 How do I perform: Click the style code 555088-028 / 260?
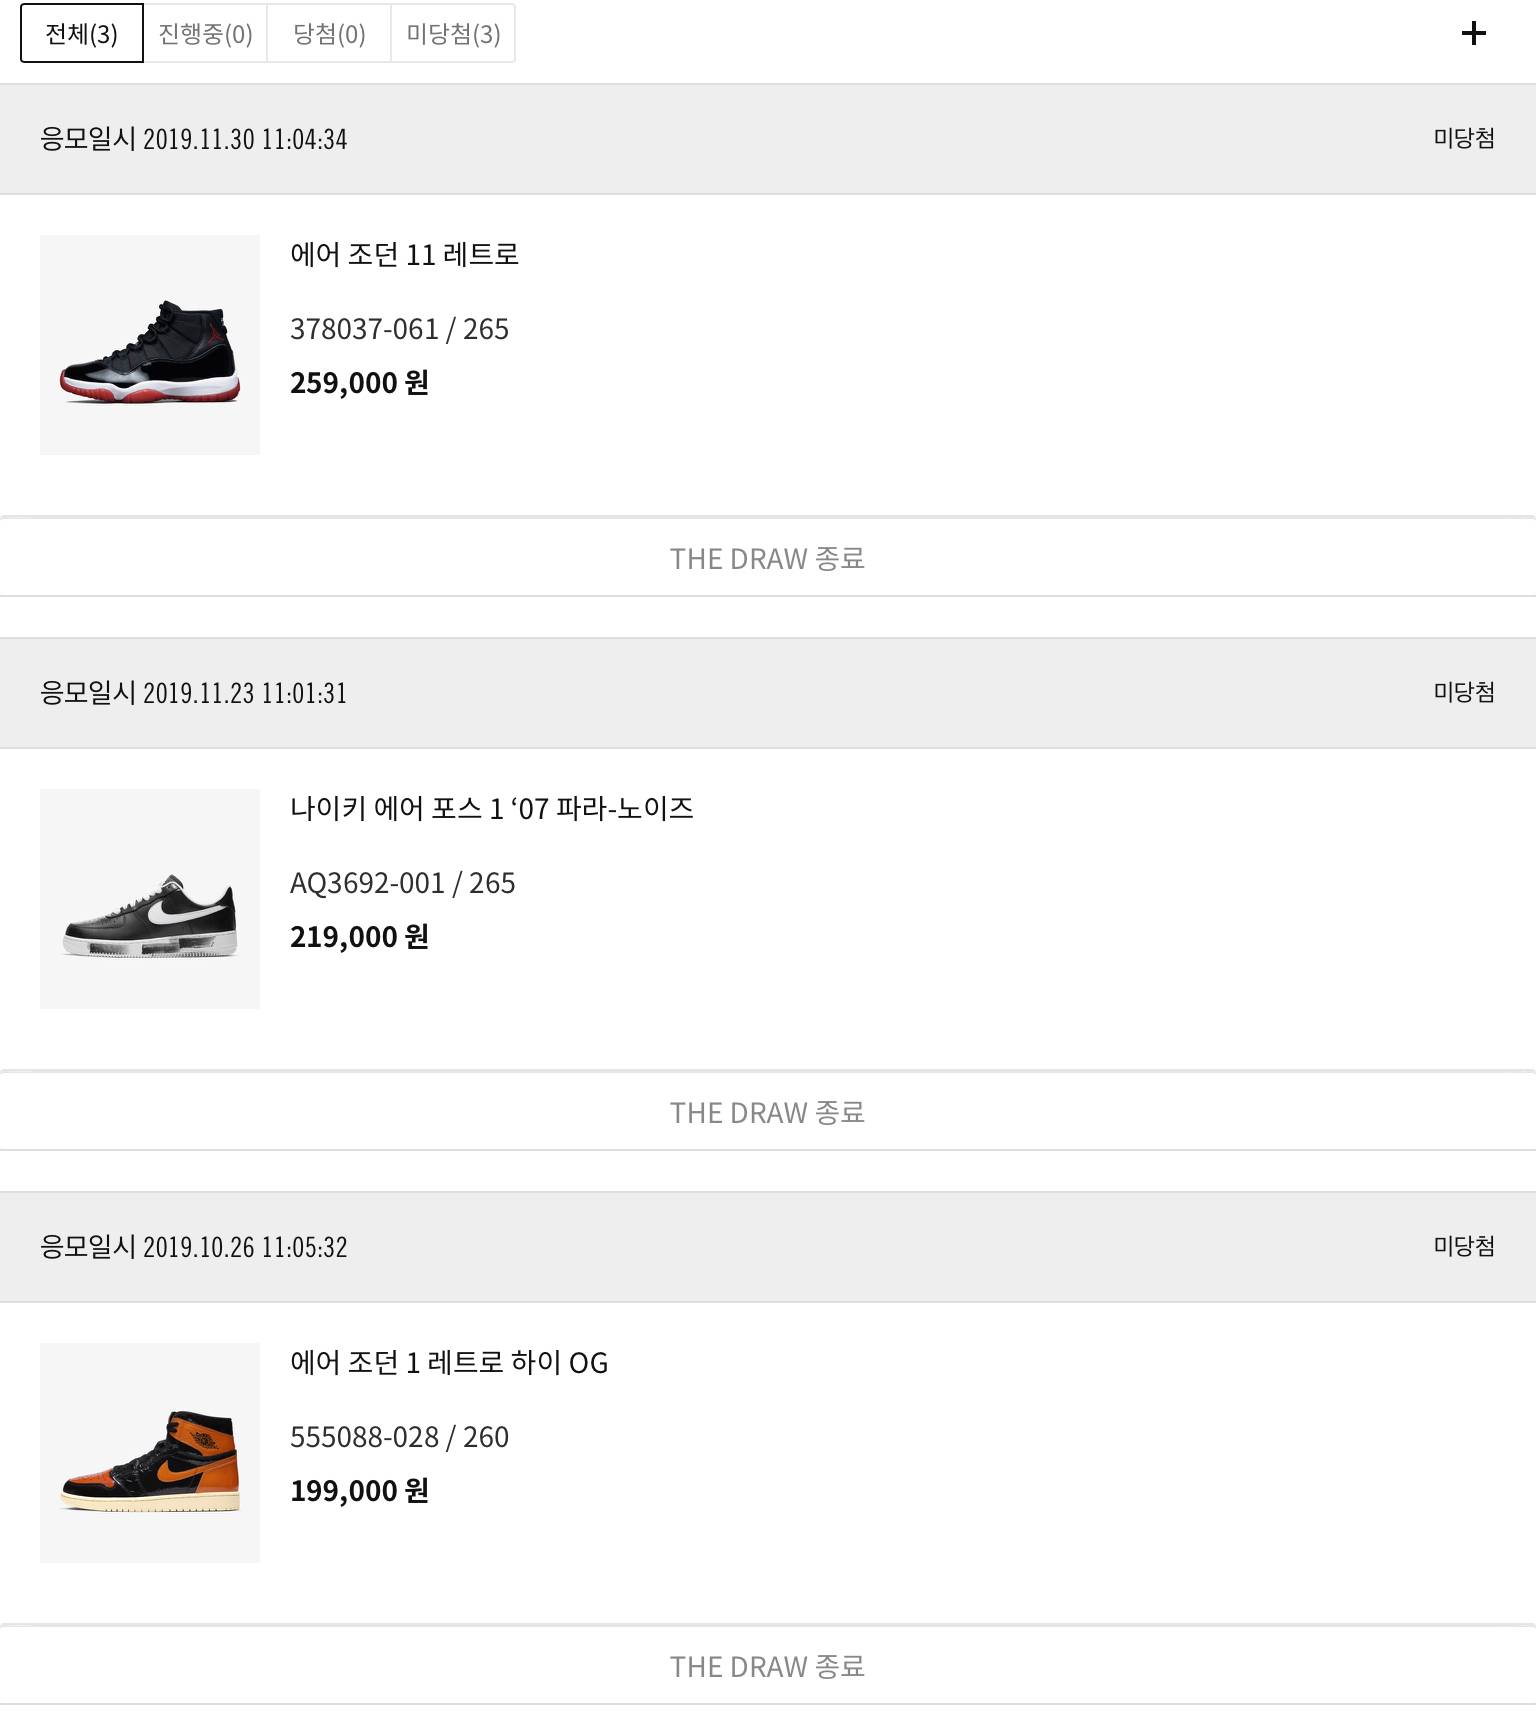click(399, 1437)
